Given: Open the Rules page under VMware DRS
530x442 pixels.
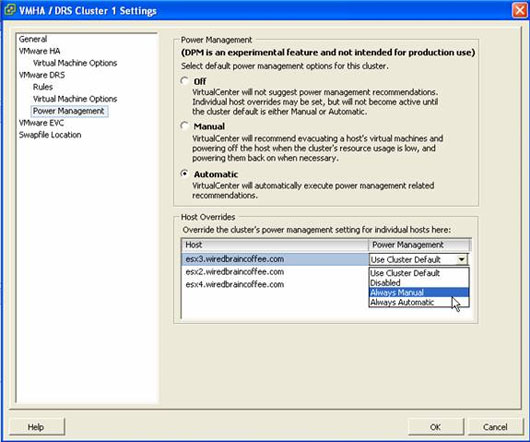Looking at the screenshot, I should (x=43, y=87).
